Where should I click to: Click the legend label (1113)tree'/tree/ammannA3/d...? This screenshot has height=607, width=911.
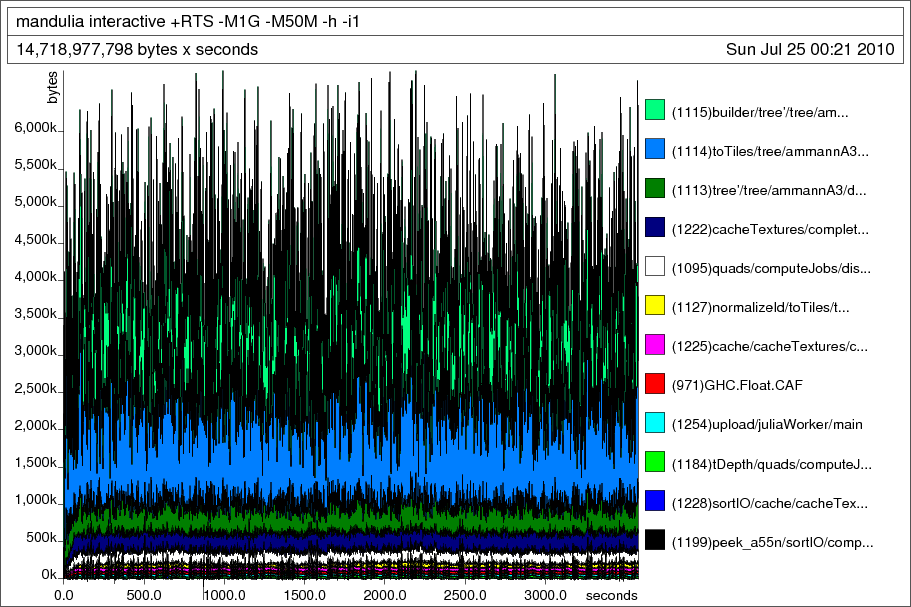click(769, 191)
